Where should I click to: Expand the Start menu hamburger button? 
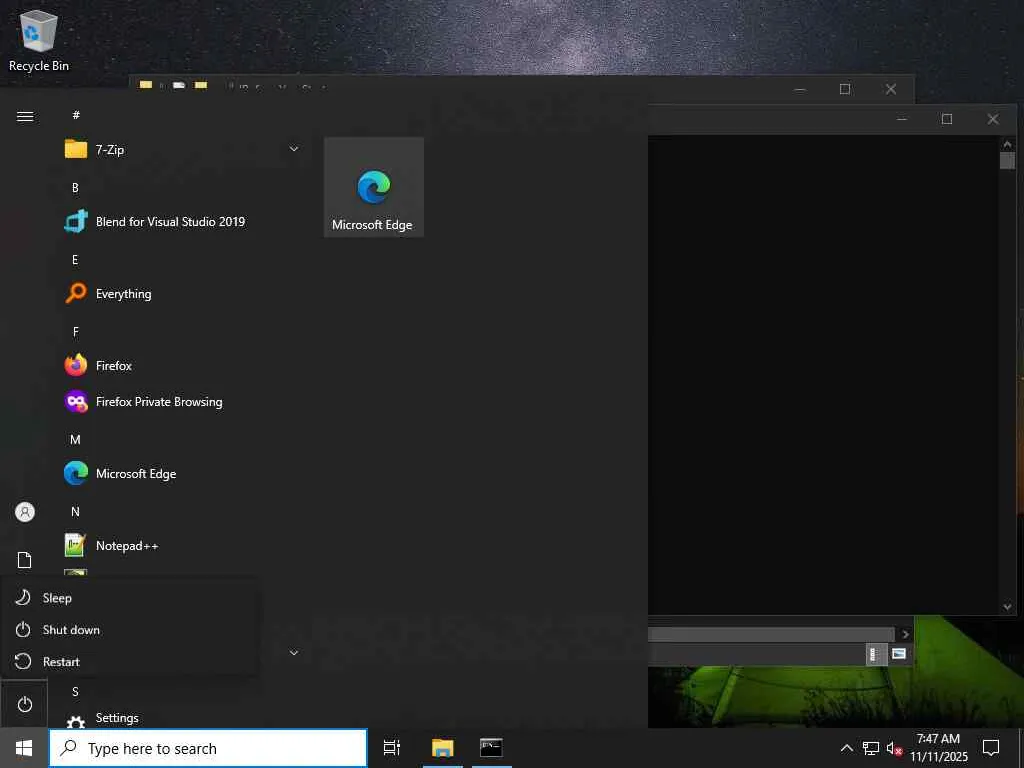[25, 116]
